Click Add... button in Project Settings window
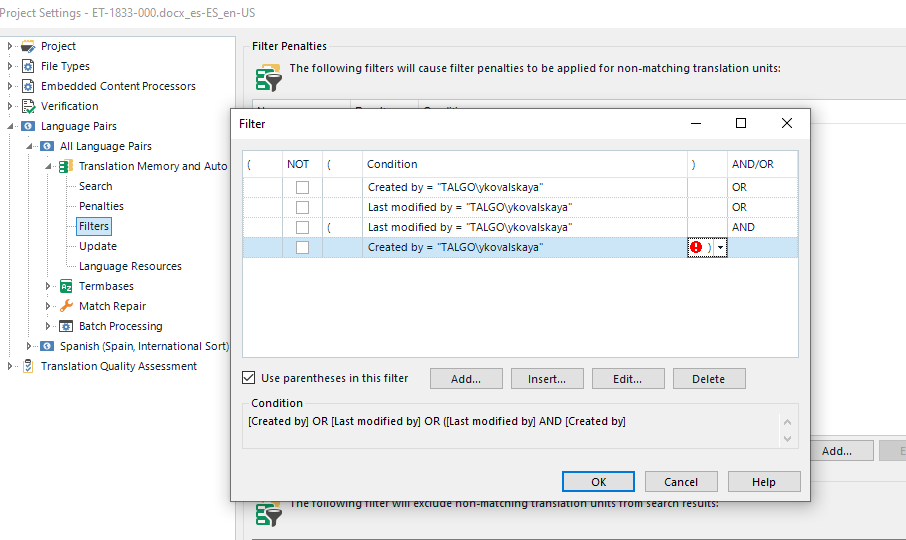 (837, 451)
